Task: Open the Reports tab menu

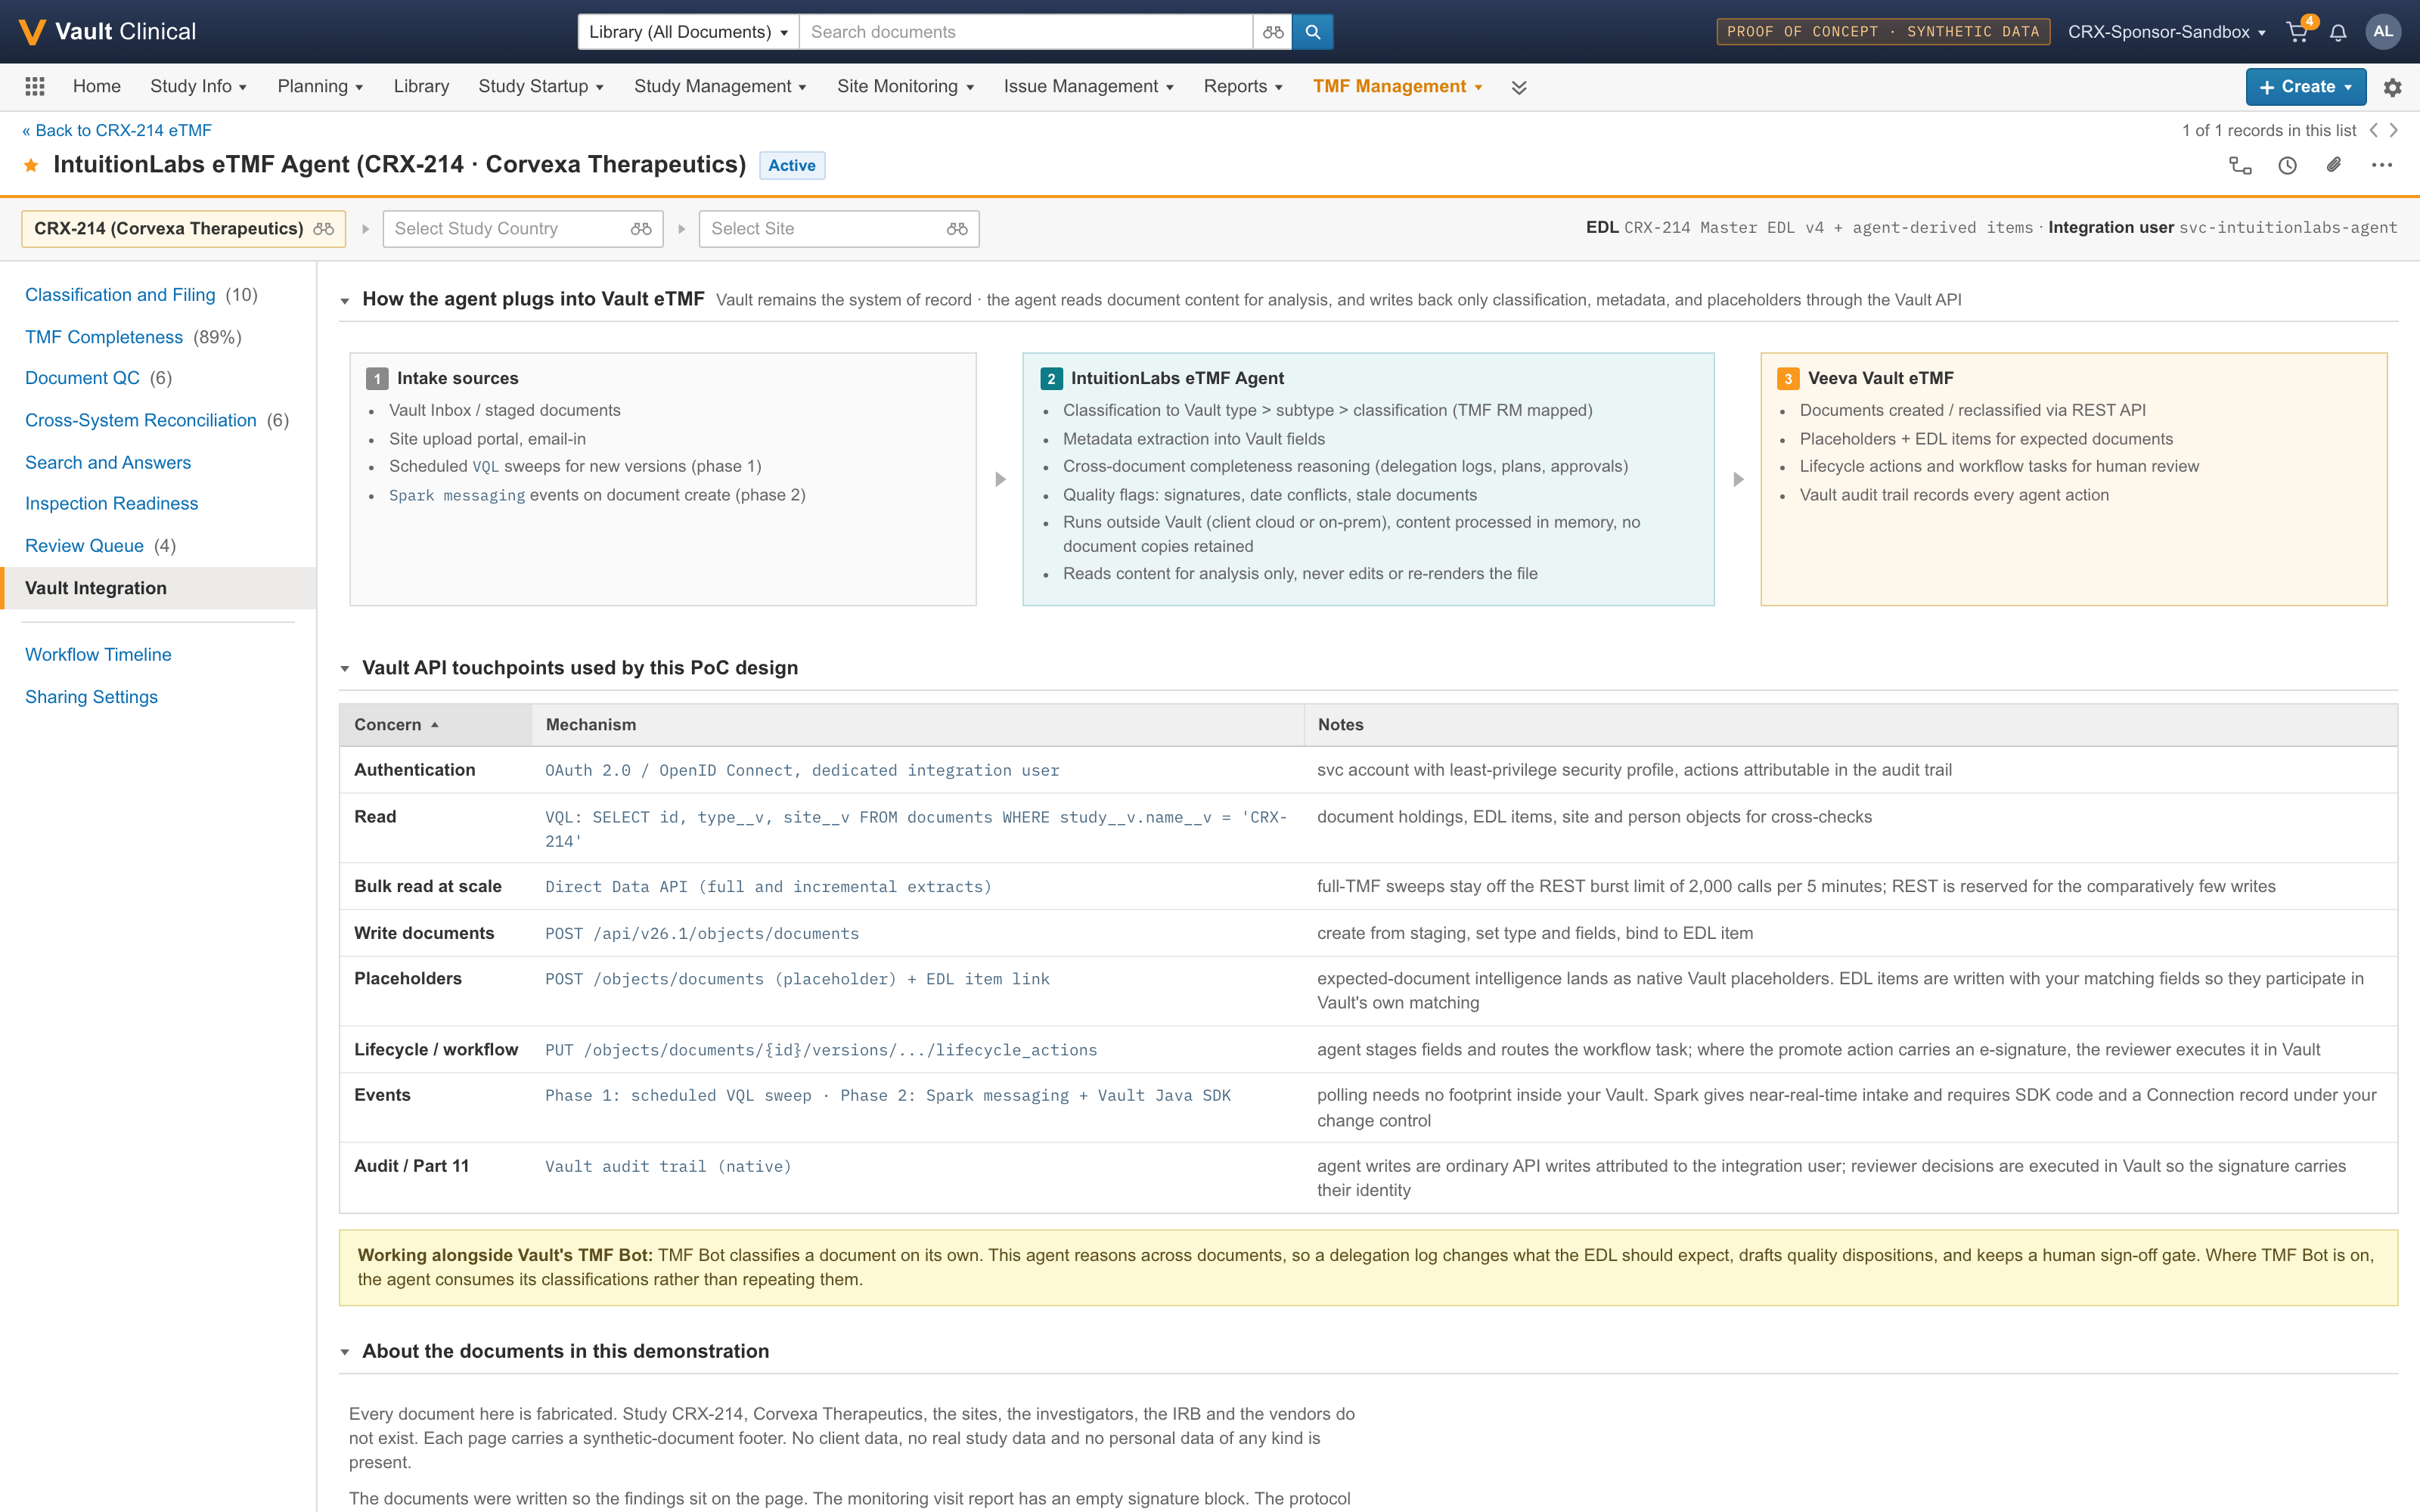Action: click(x=1243, y=87)
